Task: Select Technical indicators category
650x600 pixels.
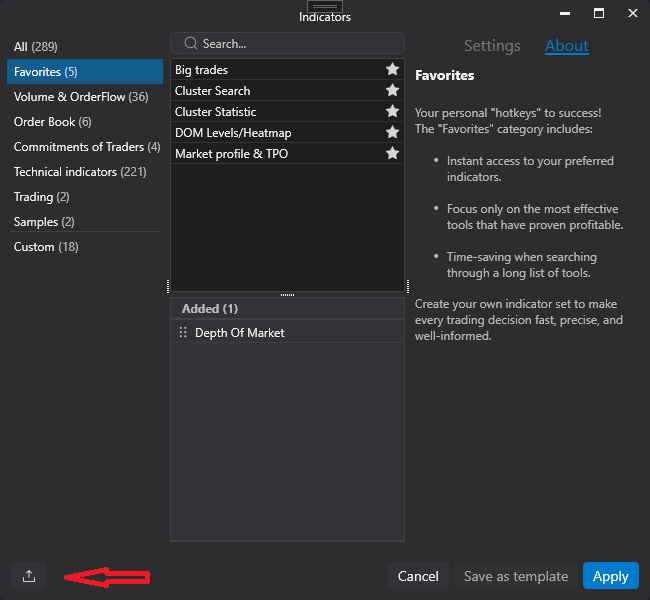Action: point(80,172)
